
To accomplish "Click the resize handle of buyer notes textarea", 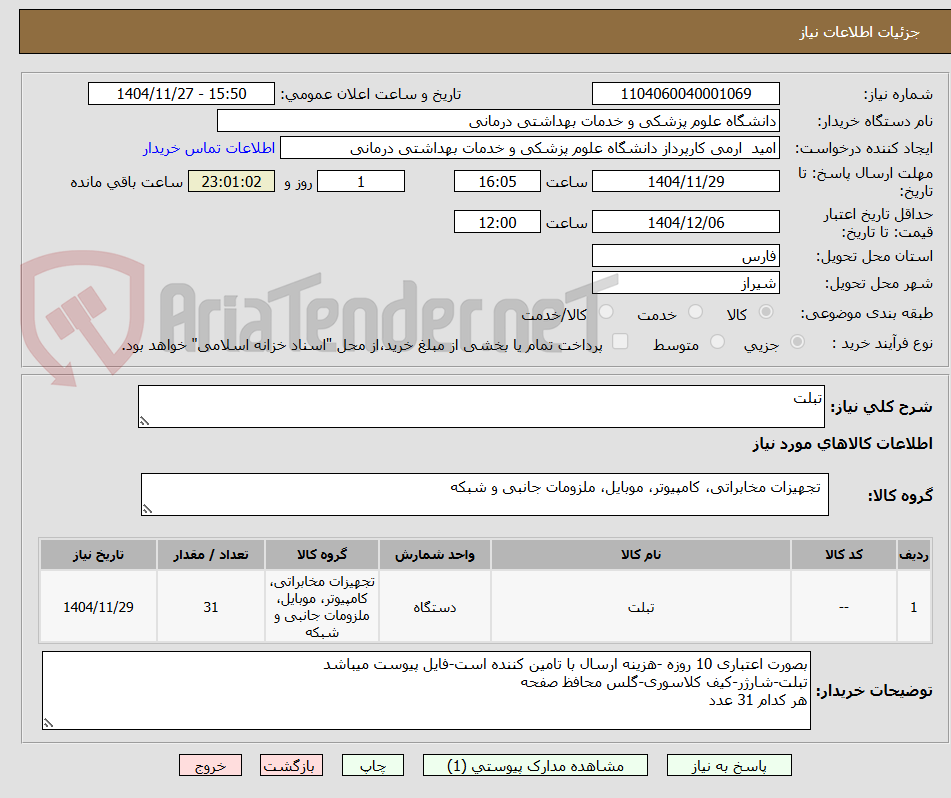I will (x=49, y=723).
